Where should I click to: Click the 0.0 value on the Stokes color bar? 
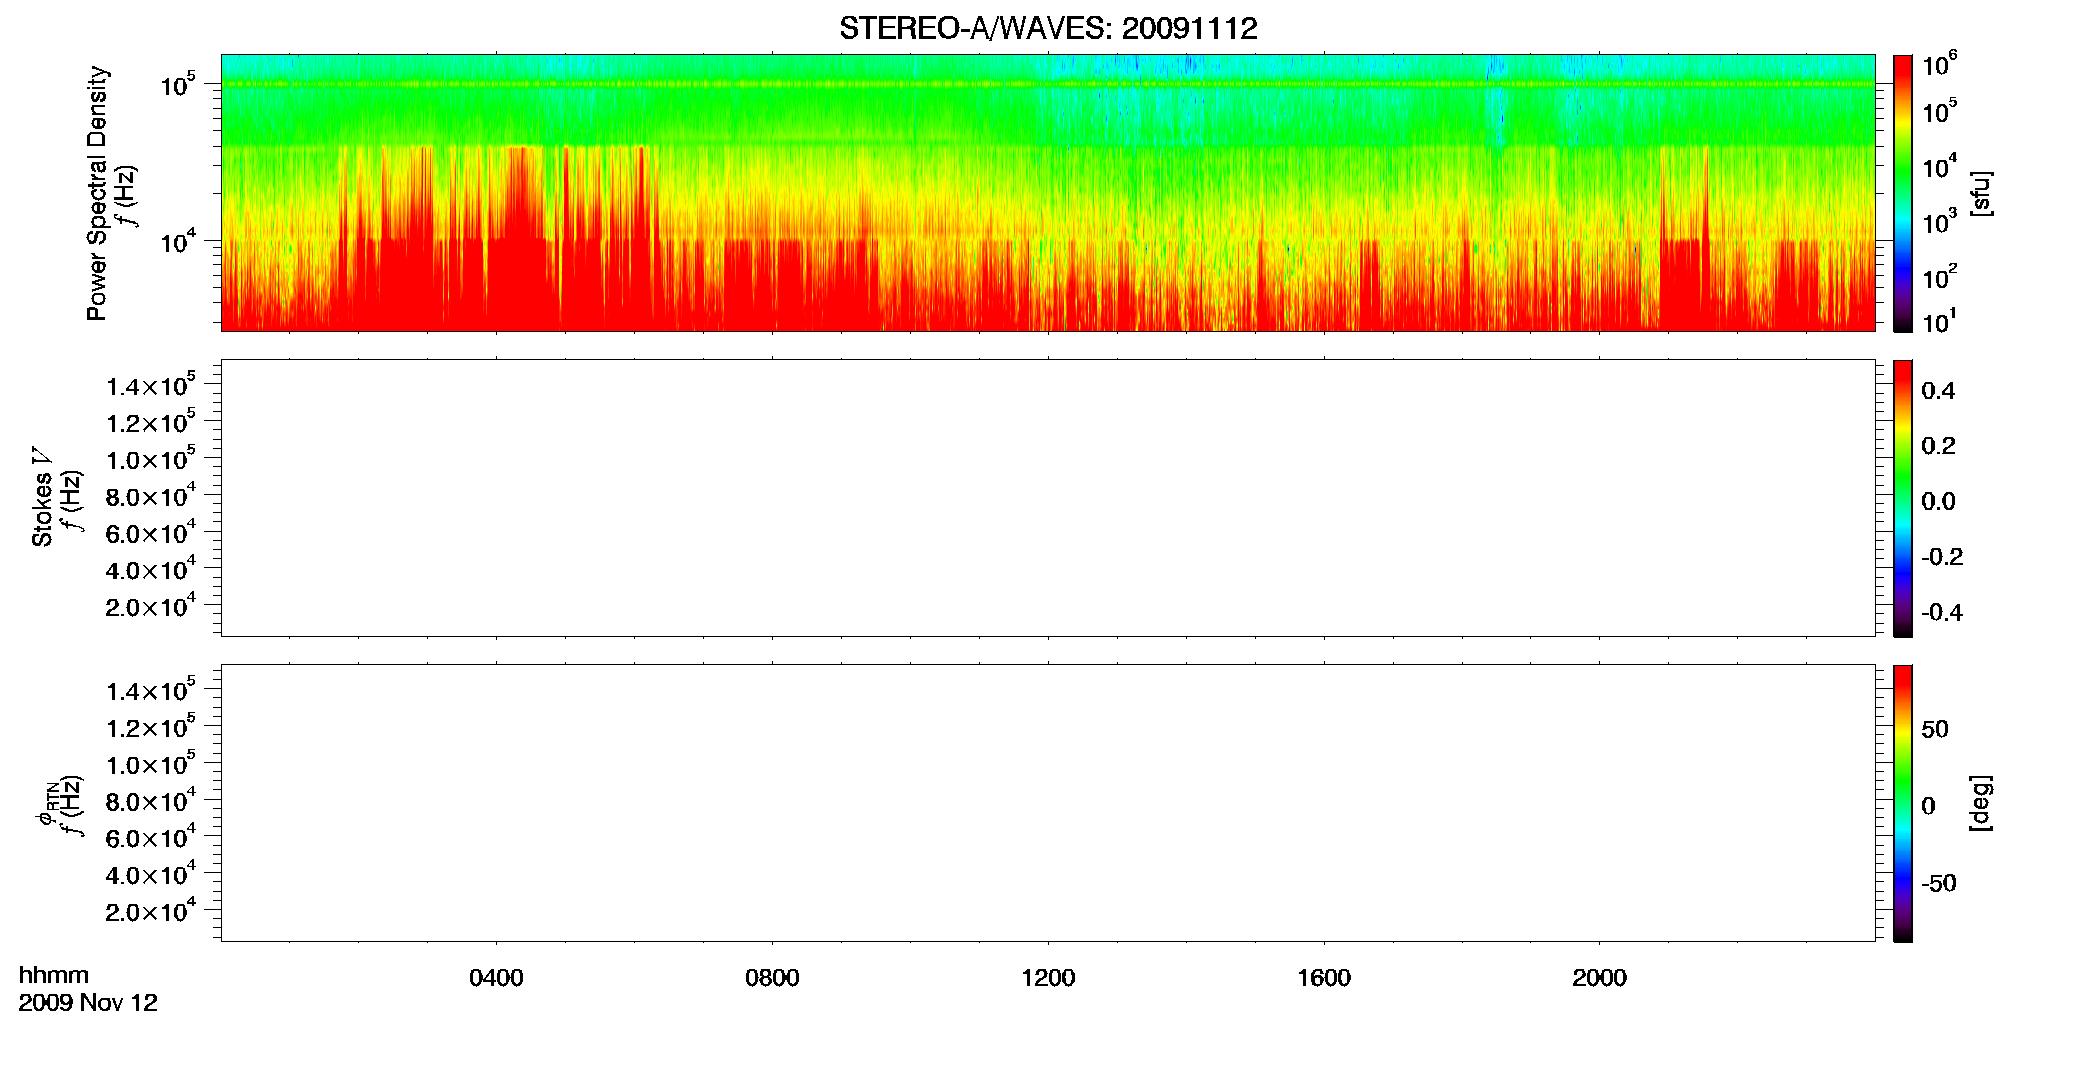(x=1938, y=501)
